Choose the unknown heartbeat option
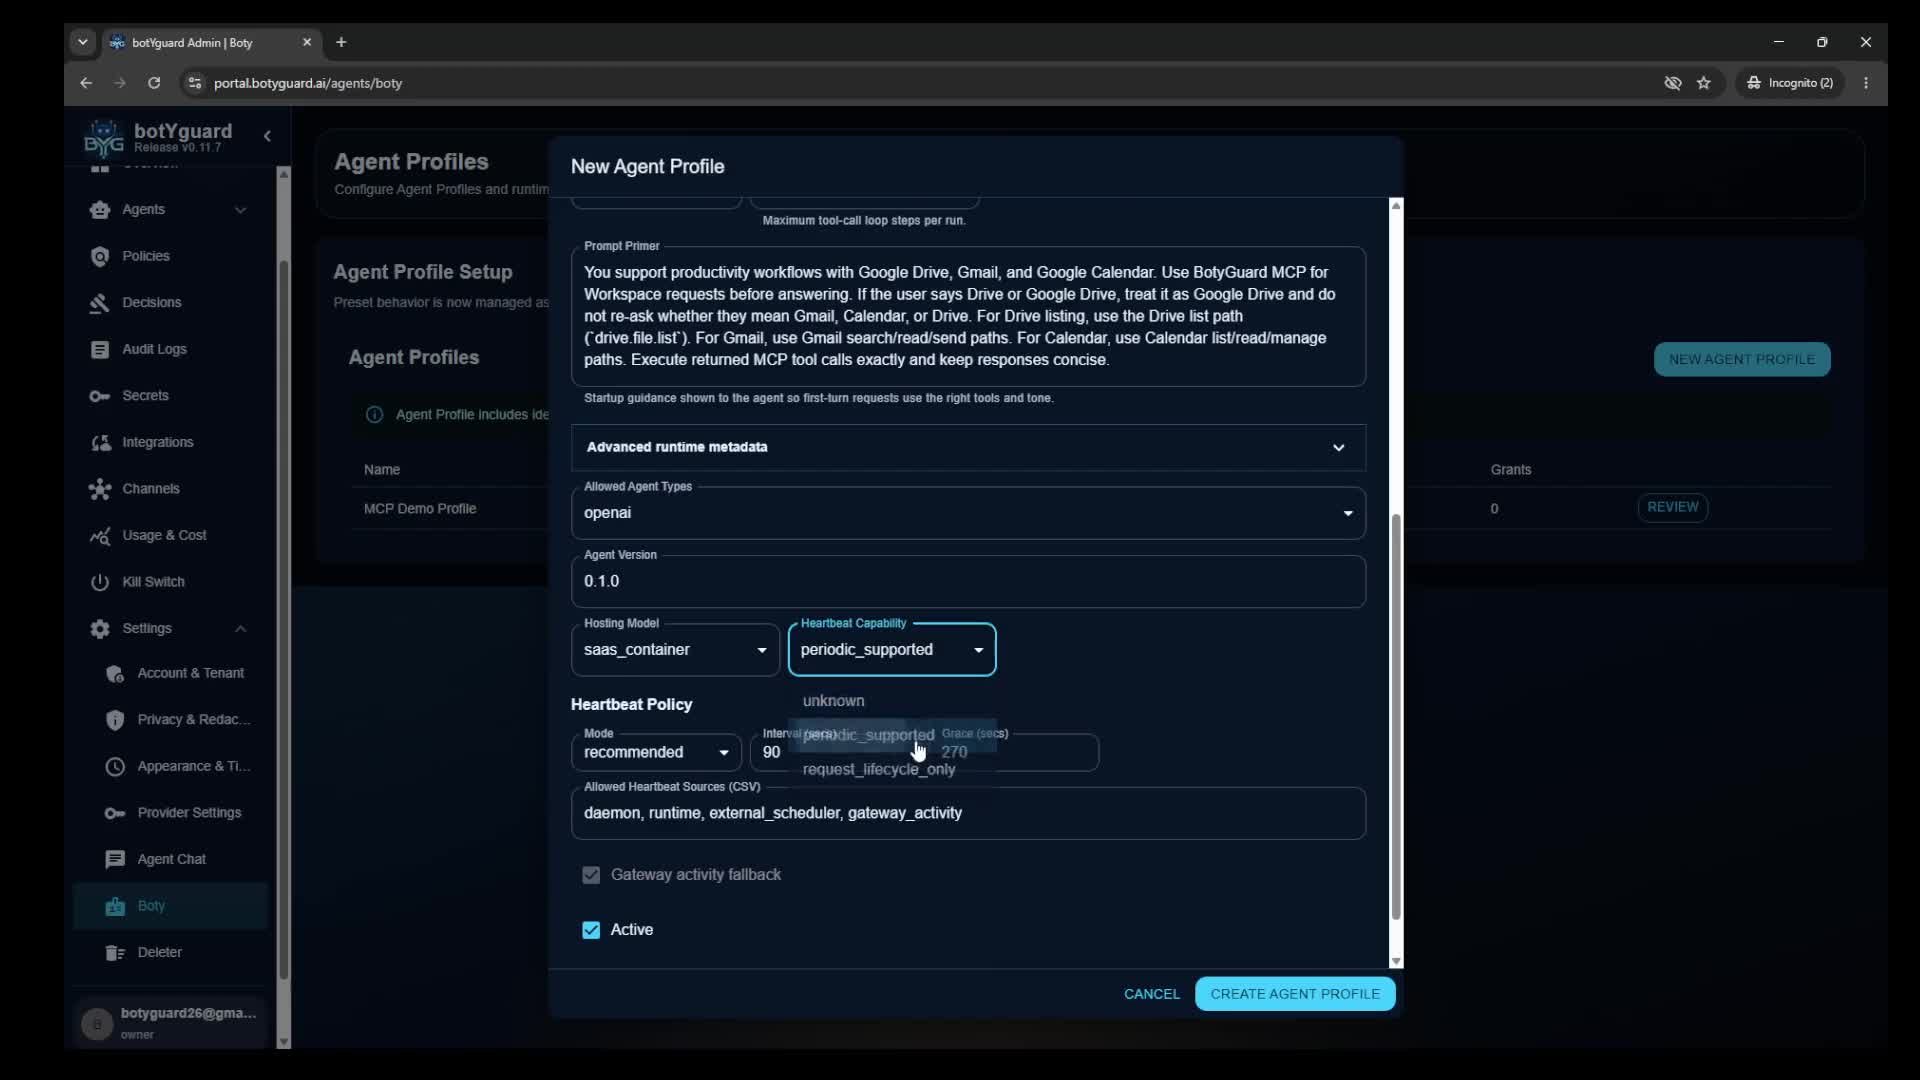The image size is (1920, 1080). click(892, 701)
